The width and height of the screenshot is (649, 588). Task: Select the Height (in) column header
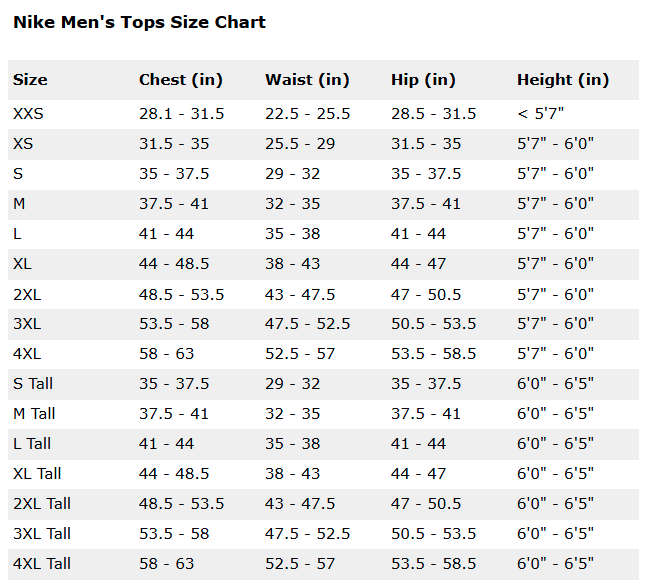point(563,80)
